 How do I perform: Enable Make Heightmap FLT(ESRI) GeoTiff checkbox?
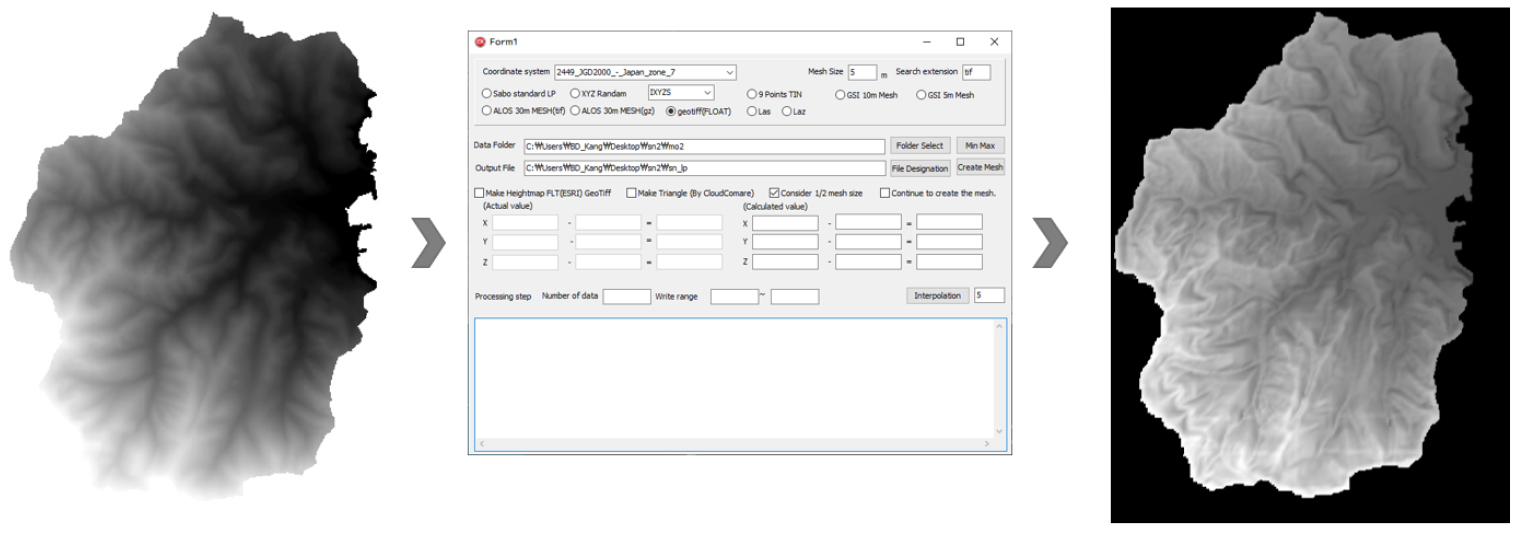tap(478, 193)
